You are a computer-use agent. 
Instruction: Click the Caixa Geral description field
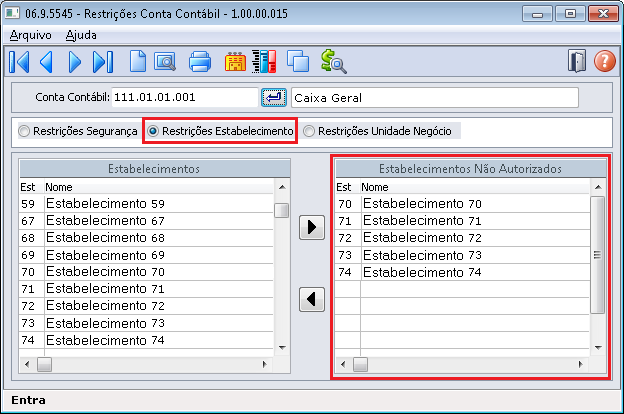click(435, 98)
